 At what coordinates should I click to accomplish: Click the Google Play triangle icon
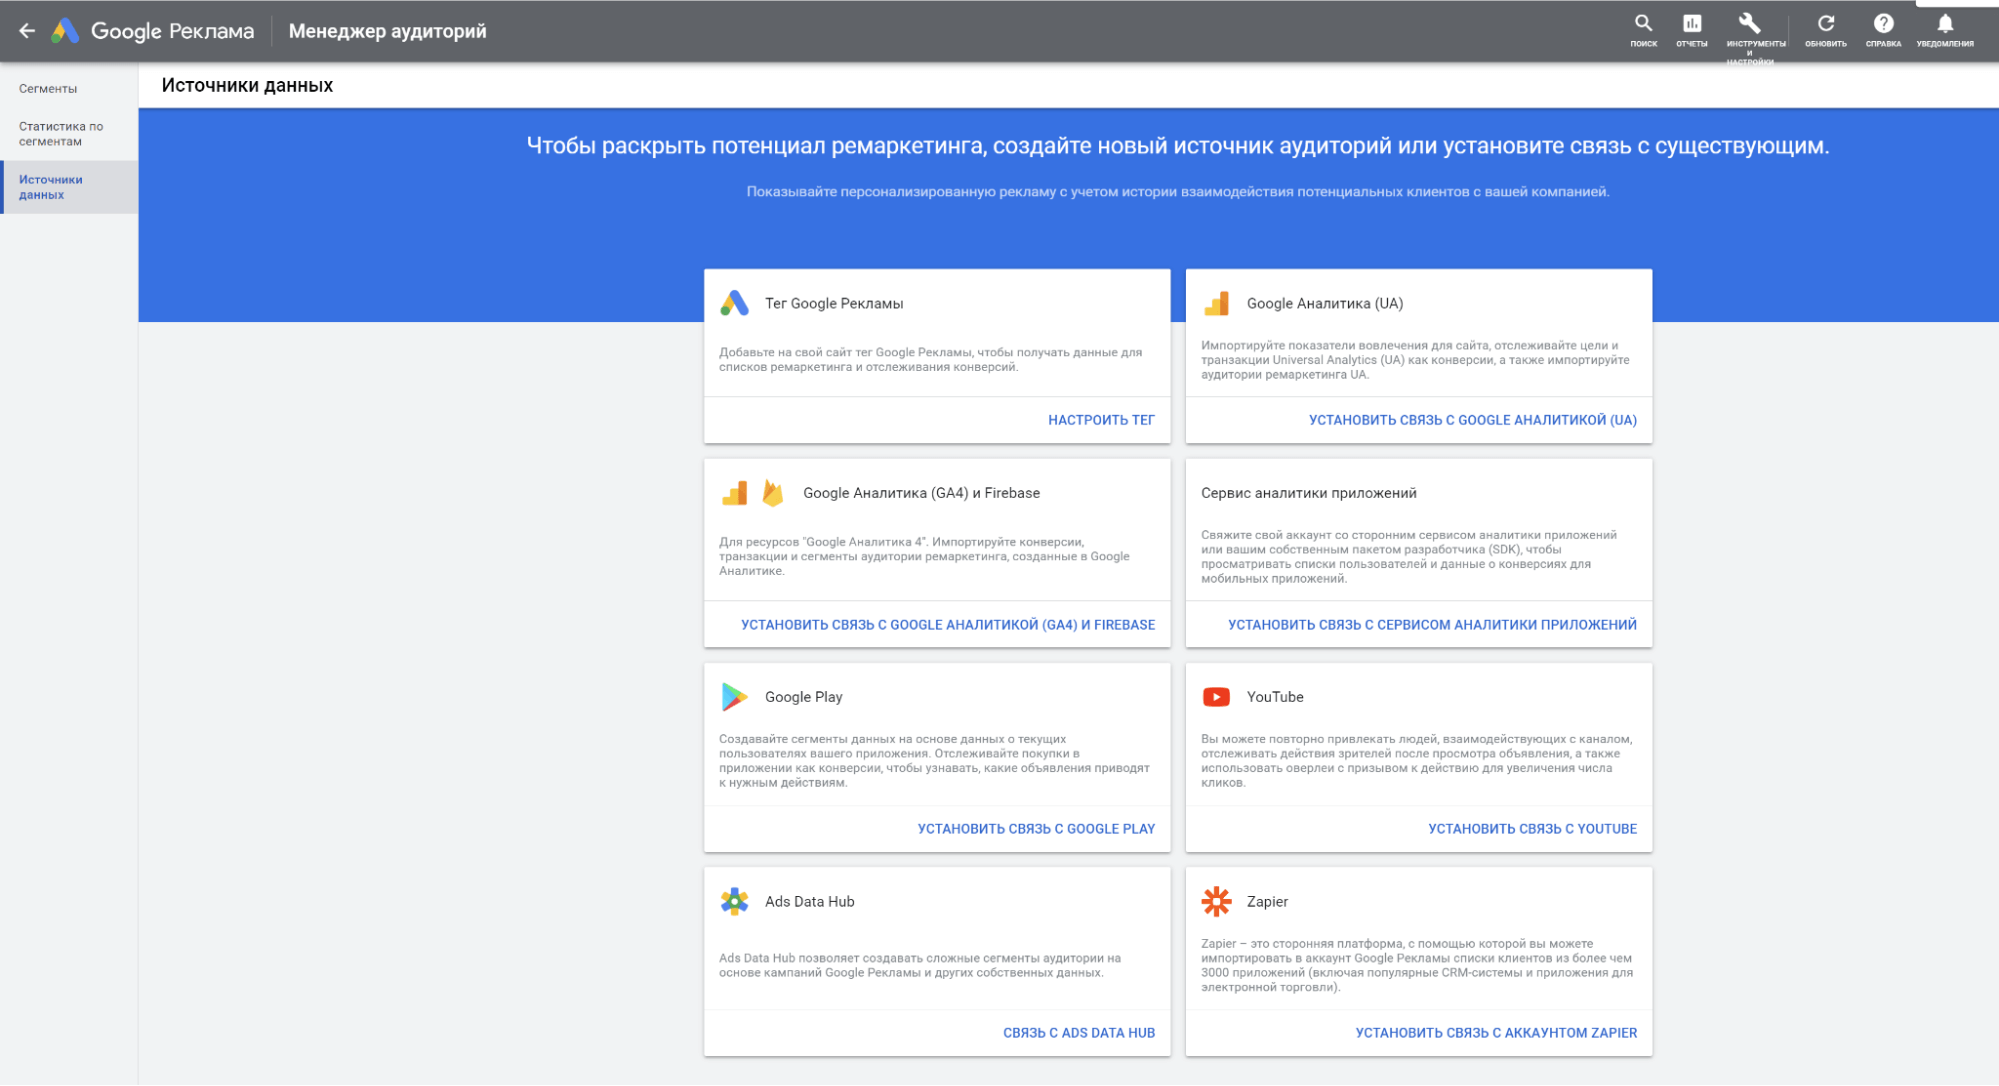point(734,697)
